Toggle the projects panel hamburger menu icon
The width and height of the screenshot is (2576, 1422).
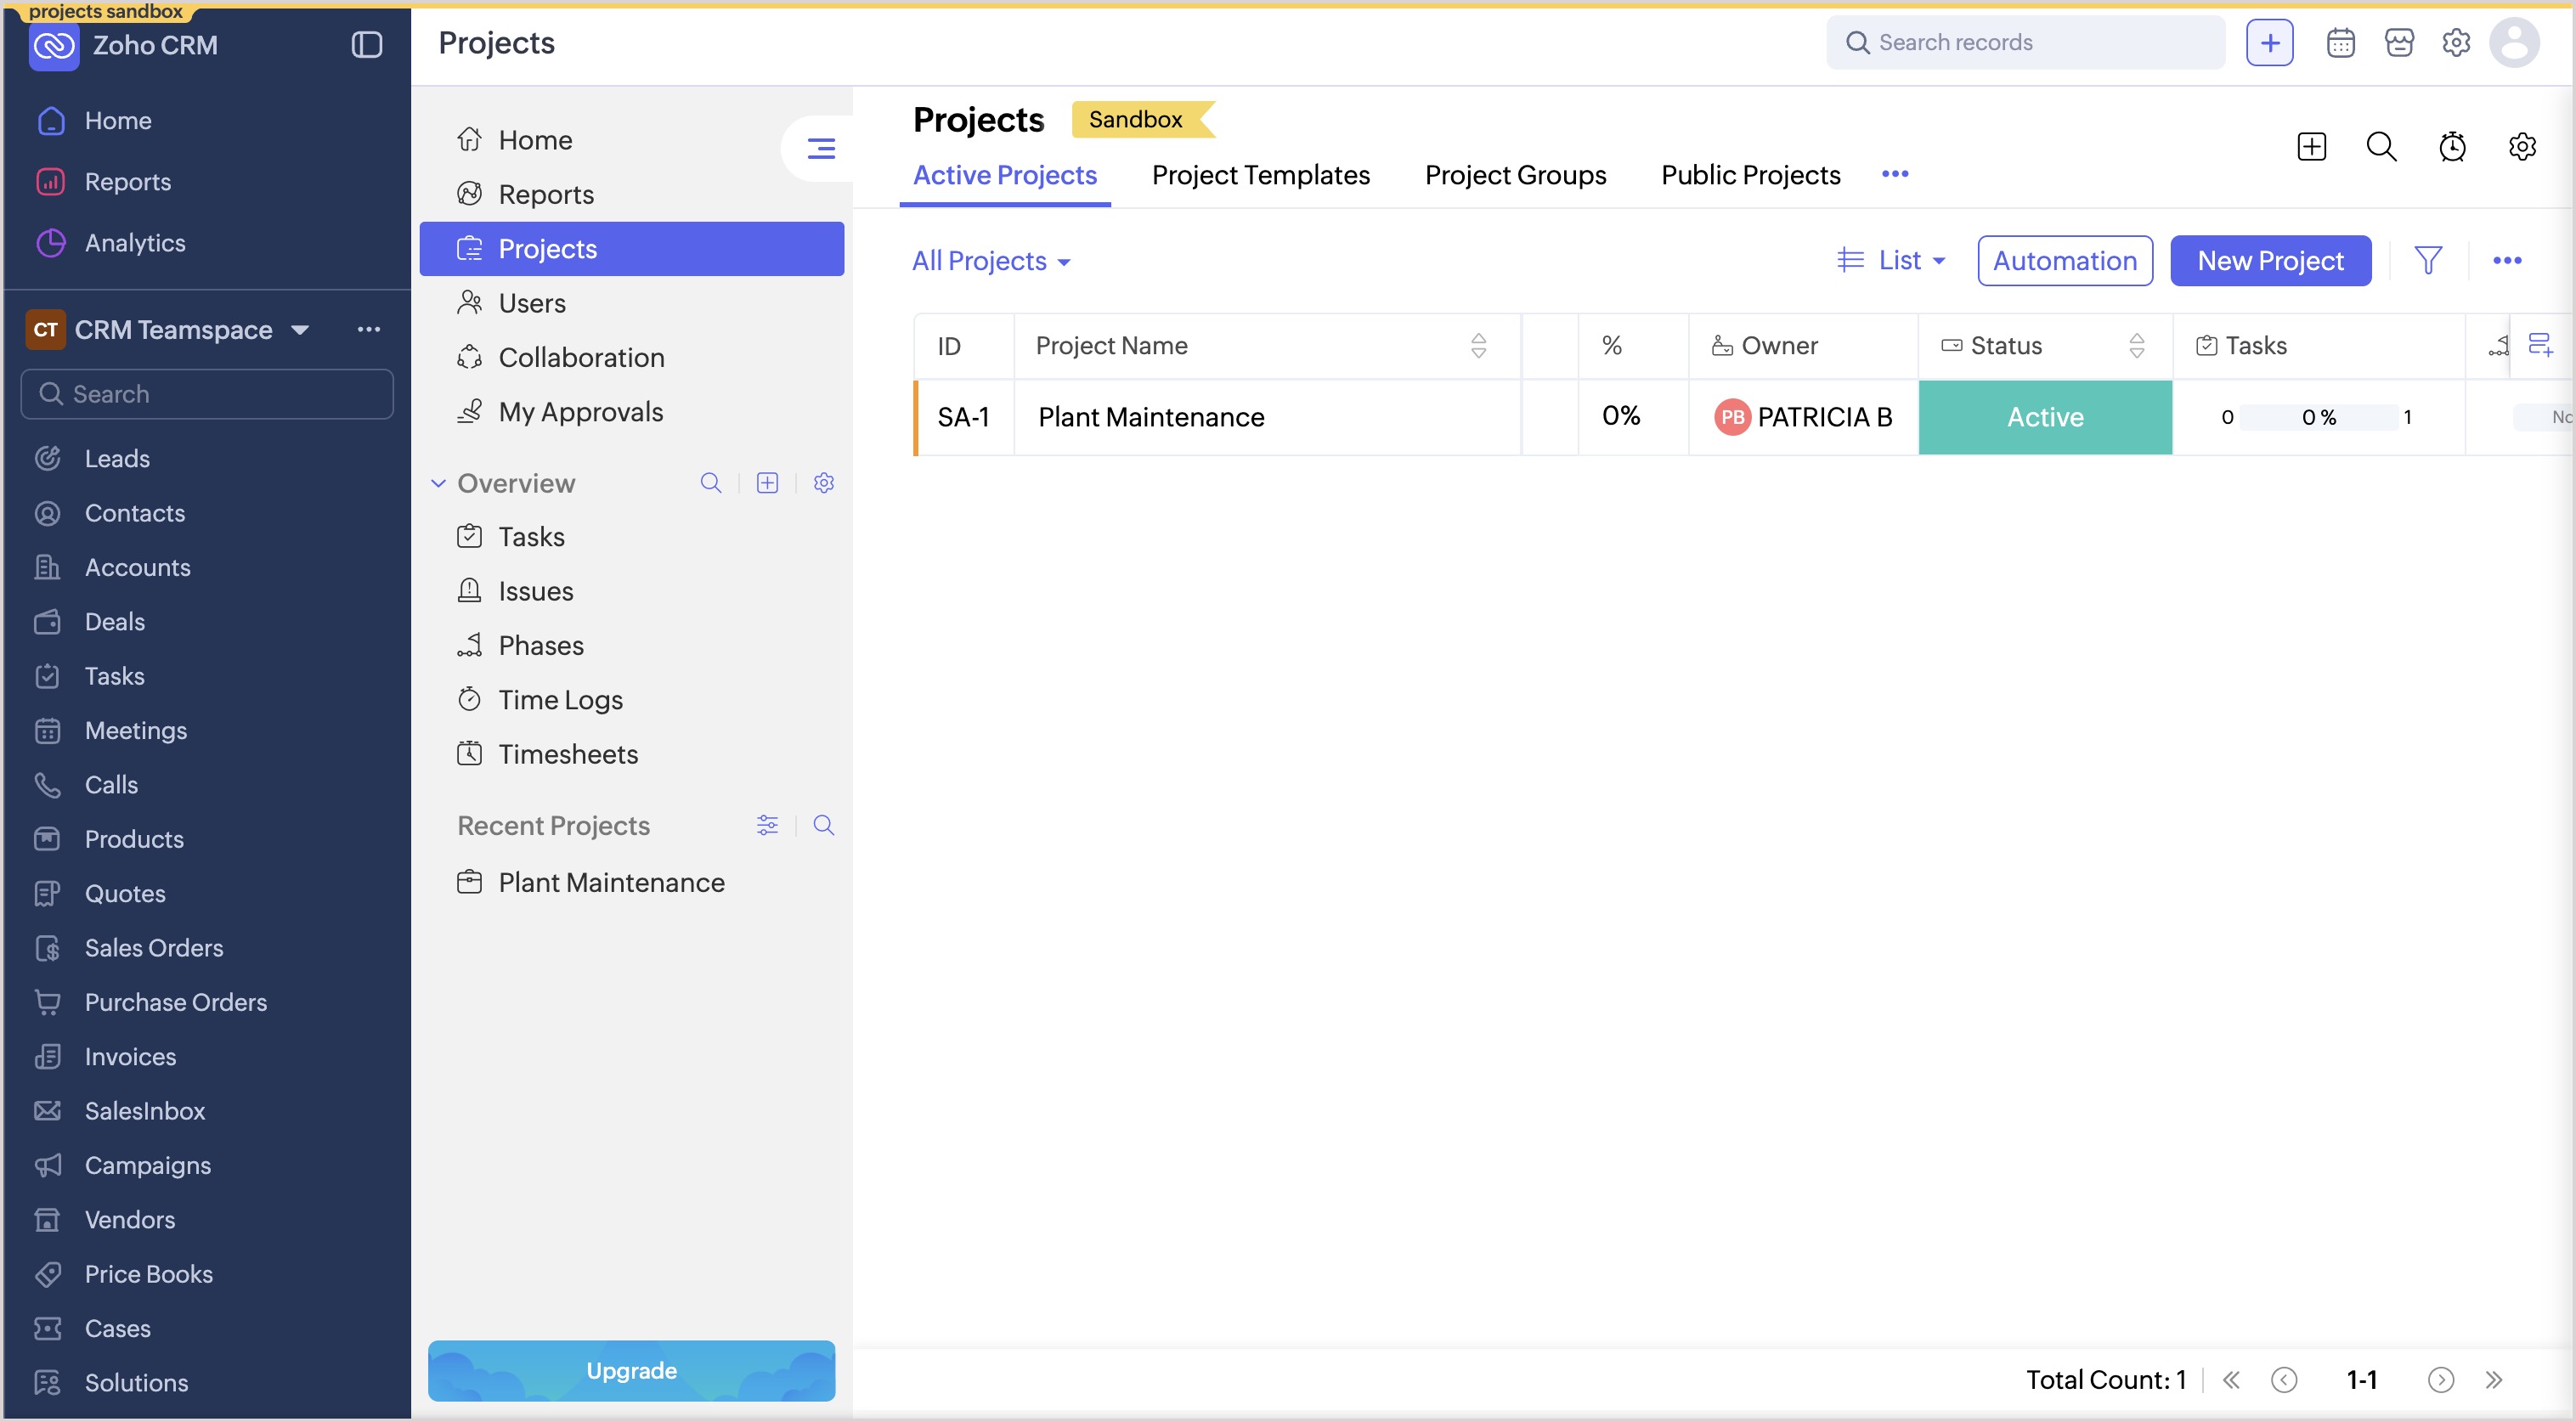click(x=821, y=149)
